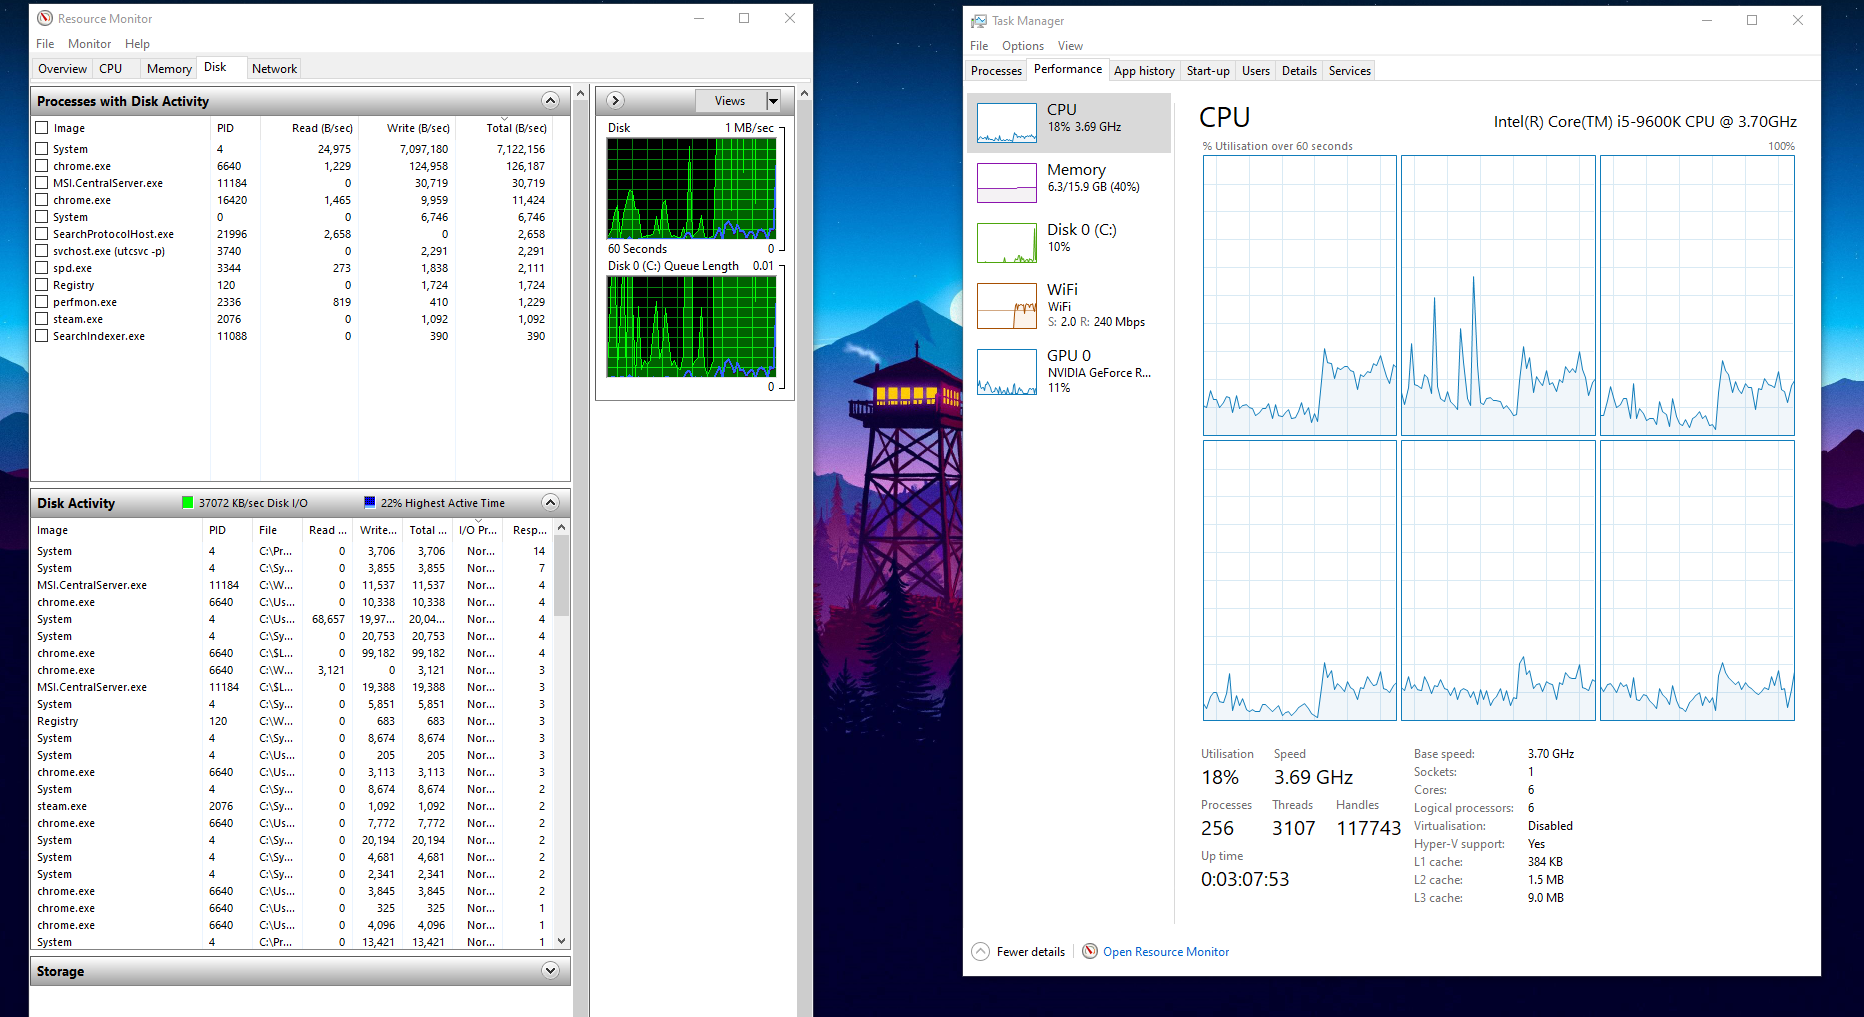Click the blue Highest Active Time swatch
The height and width of the screenshot is (1017, 1864).
point(370,502)
